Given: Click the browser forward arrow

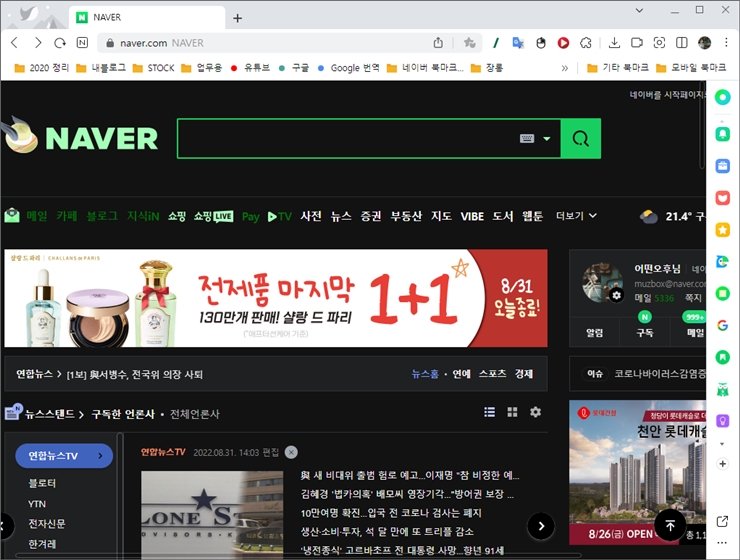Looking at the screenshot, I should pos(38,43).
